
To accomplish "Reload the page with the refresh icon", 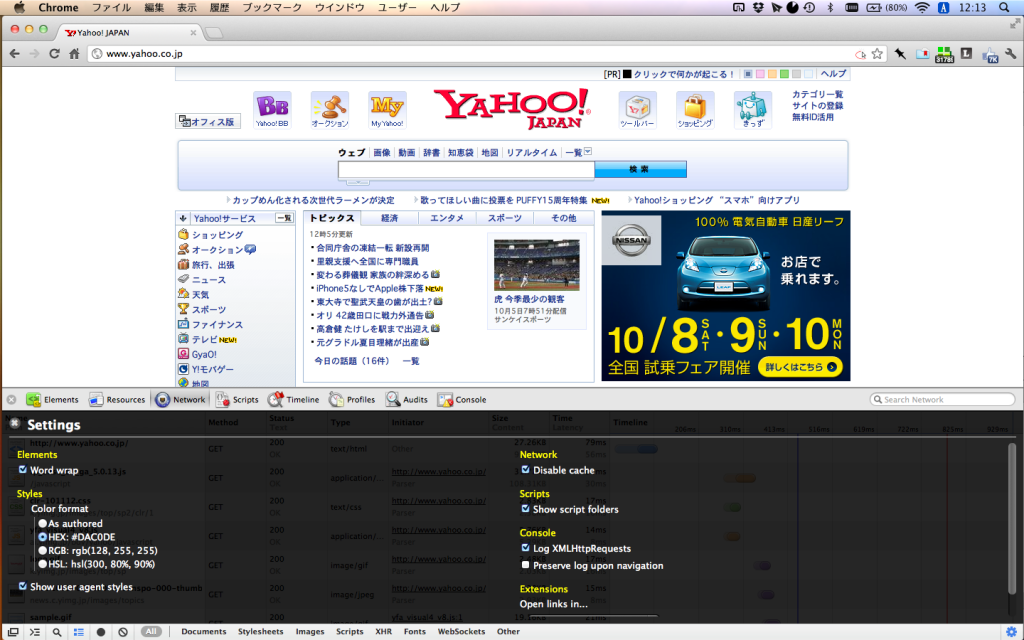I will pos(54,54).
